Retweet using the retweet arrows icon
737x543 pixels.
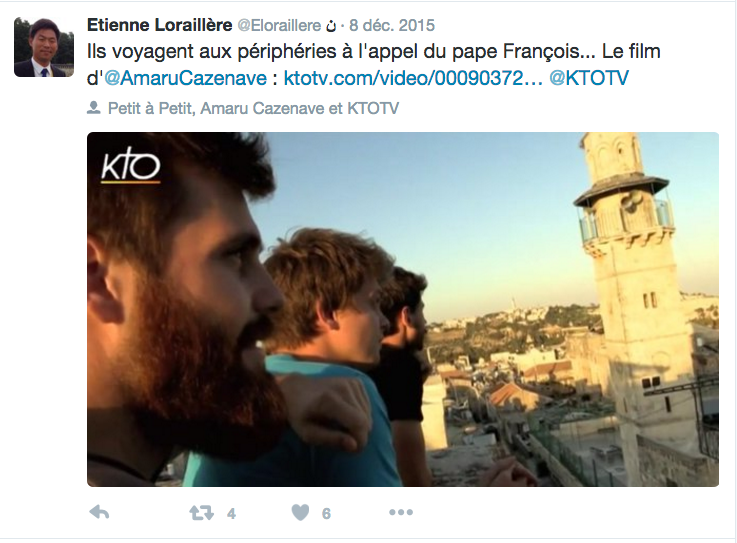[202, 512]
